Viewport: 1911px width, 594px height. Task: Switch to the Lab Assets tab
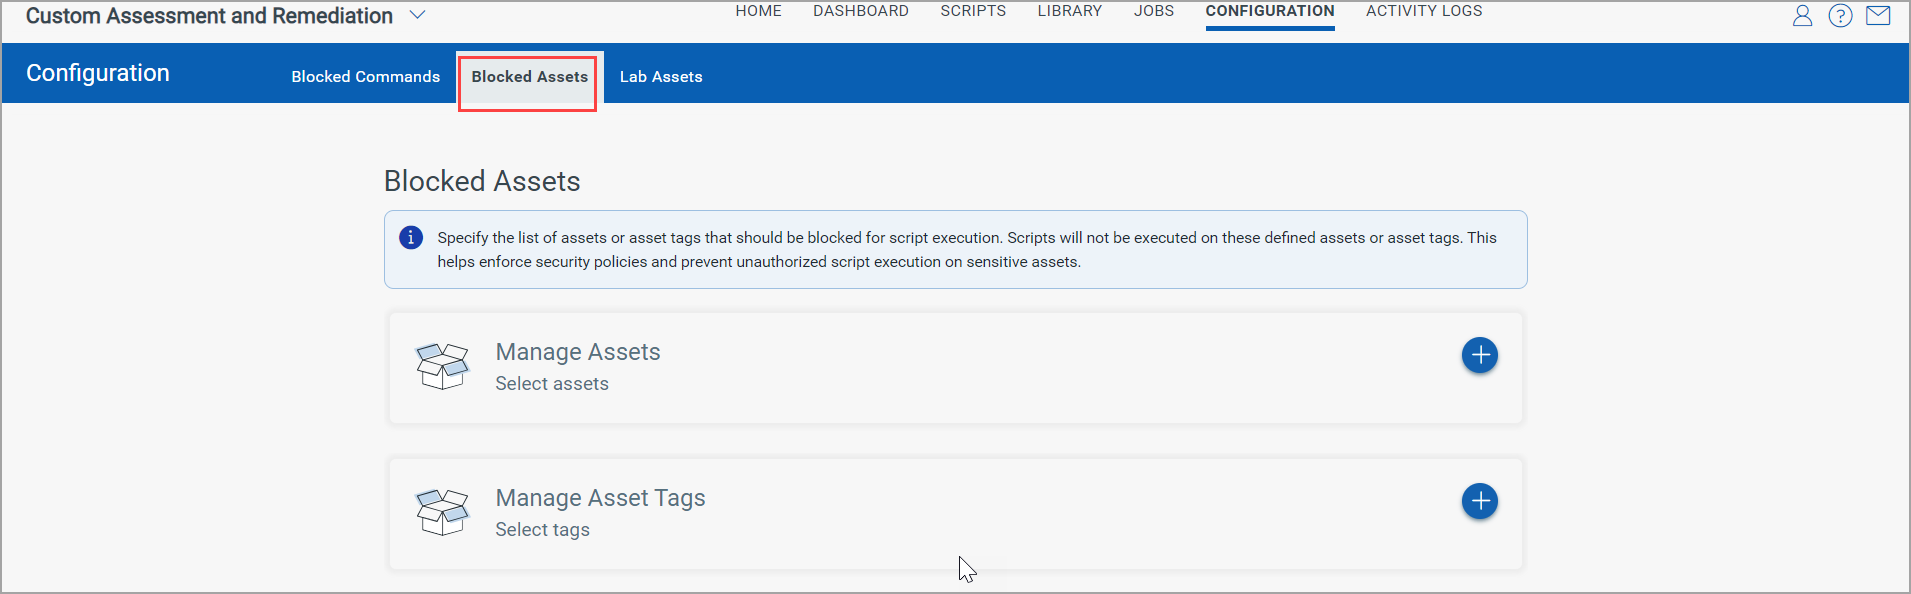(660, 77)
